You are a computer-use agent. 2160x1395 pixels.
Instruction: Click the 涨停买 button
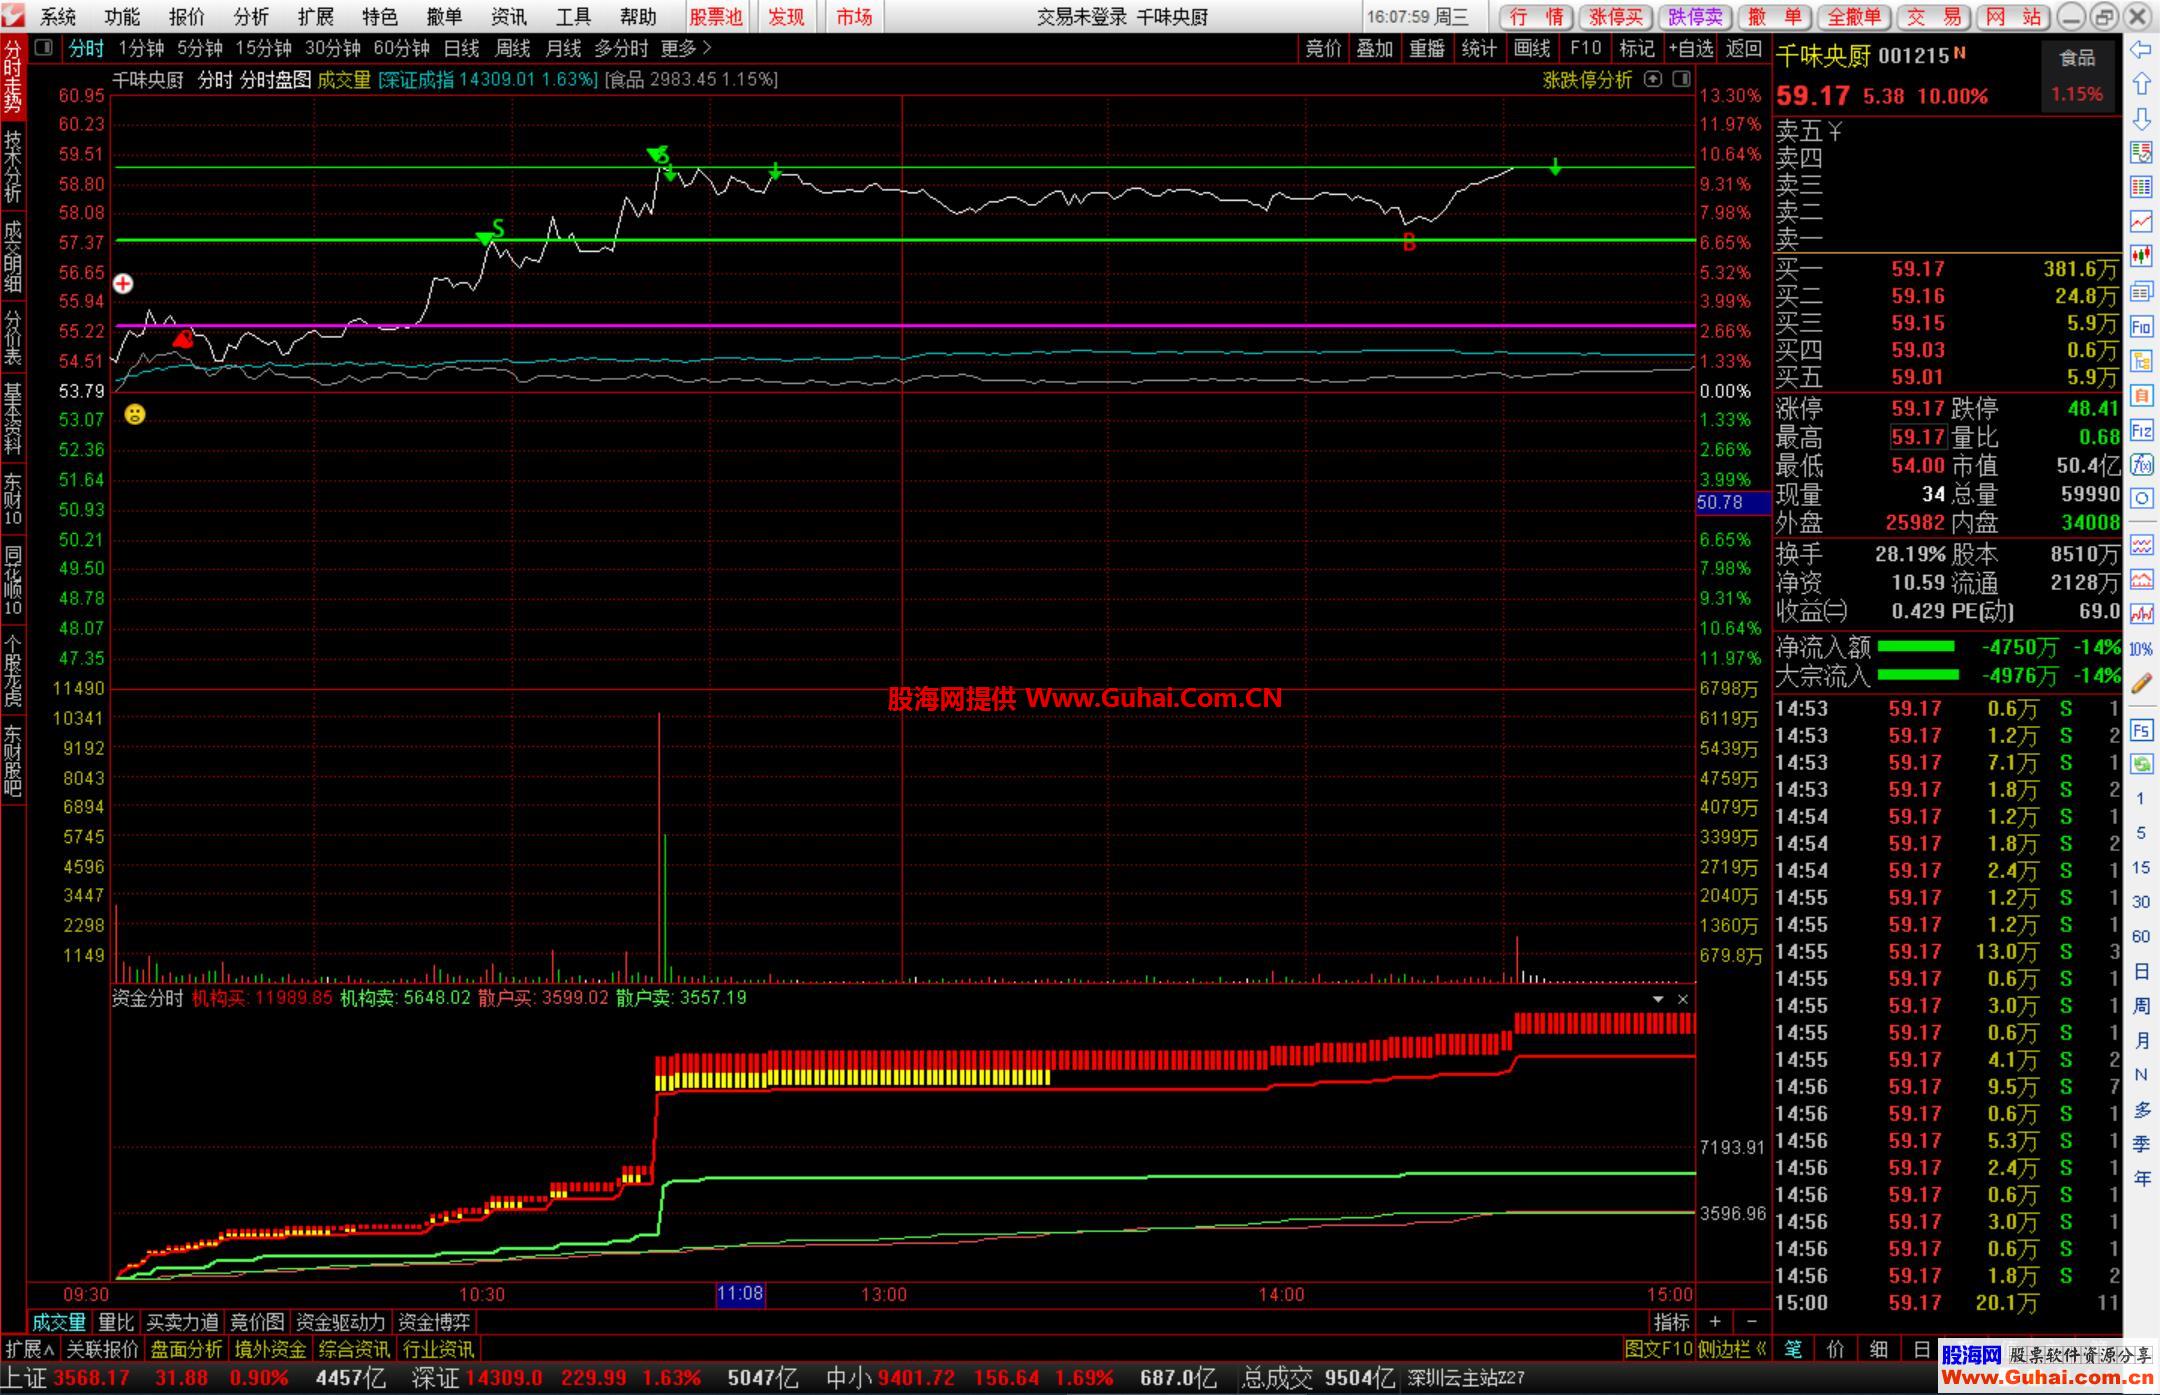[1615, 17]
